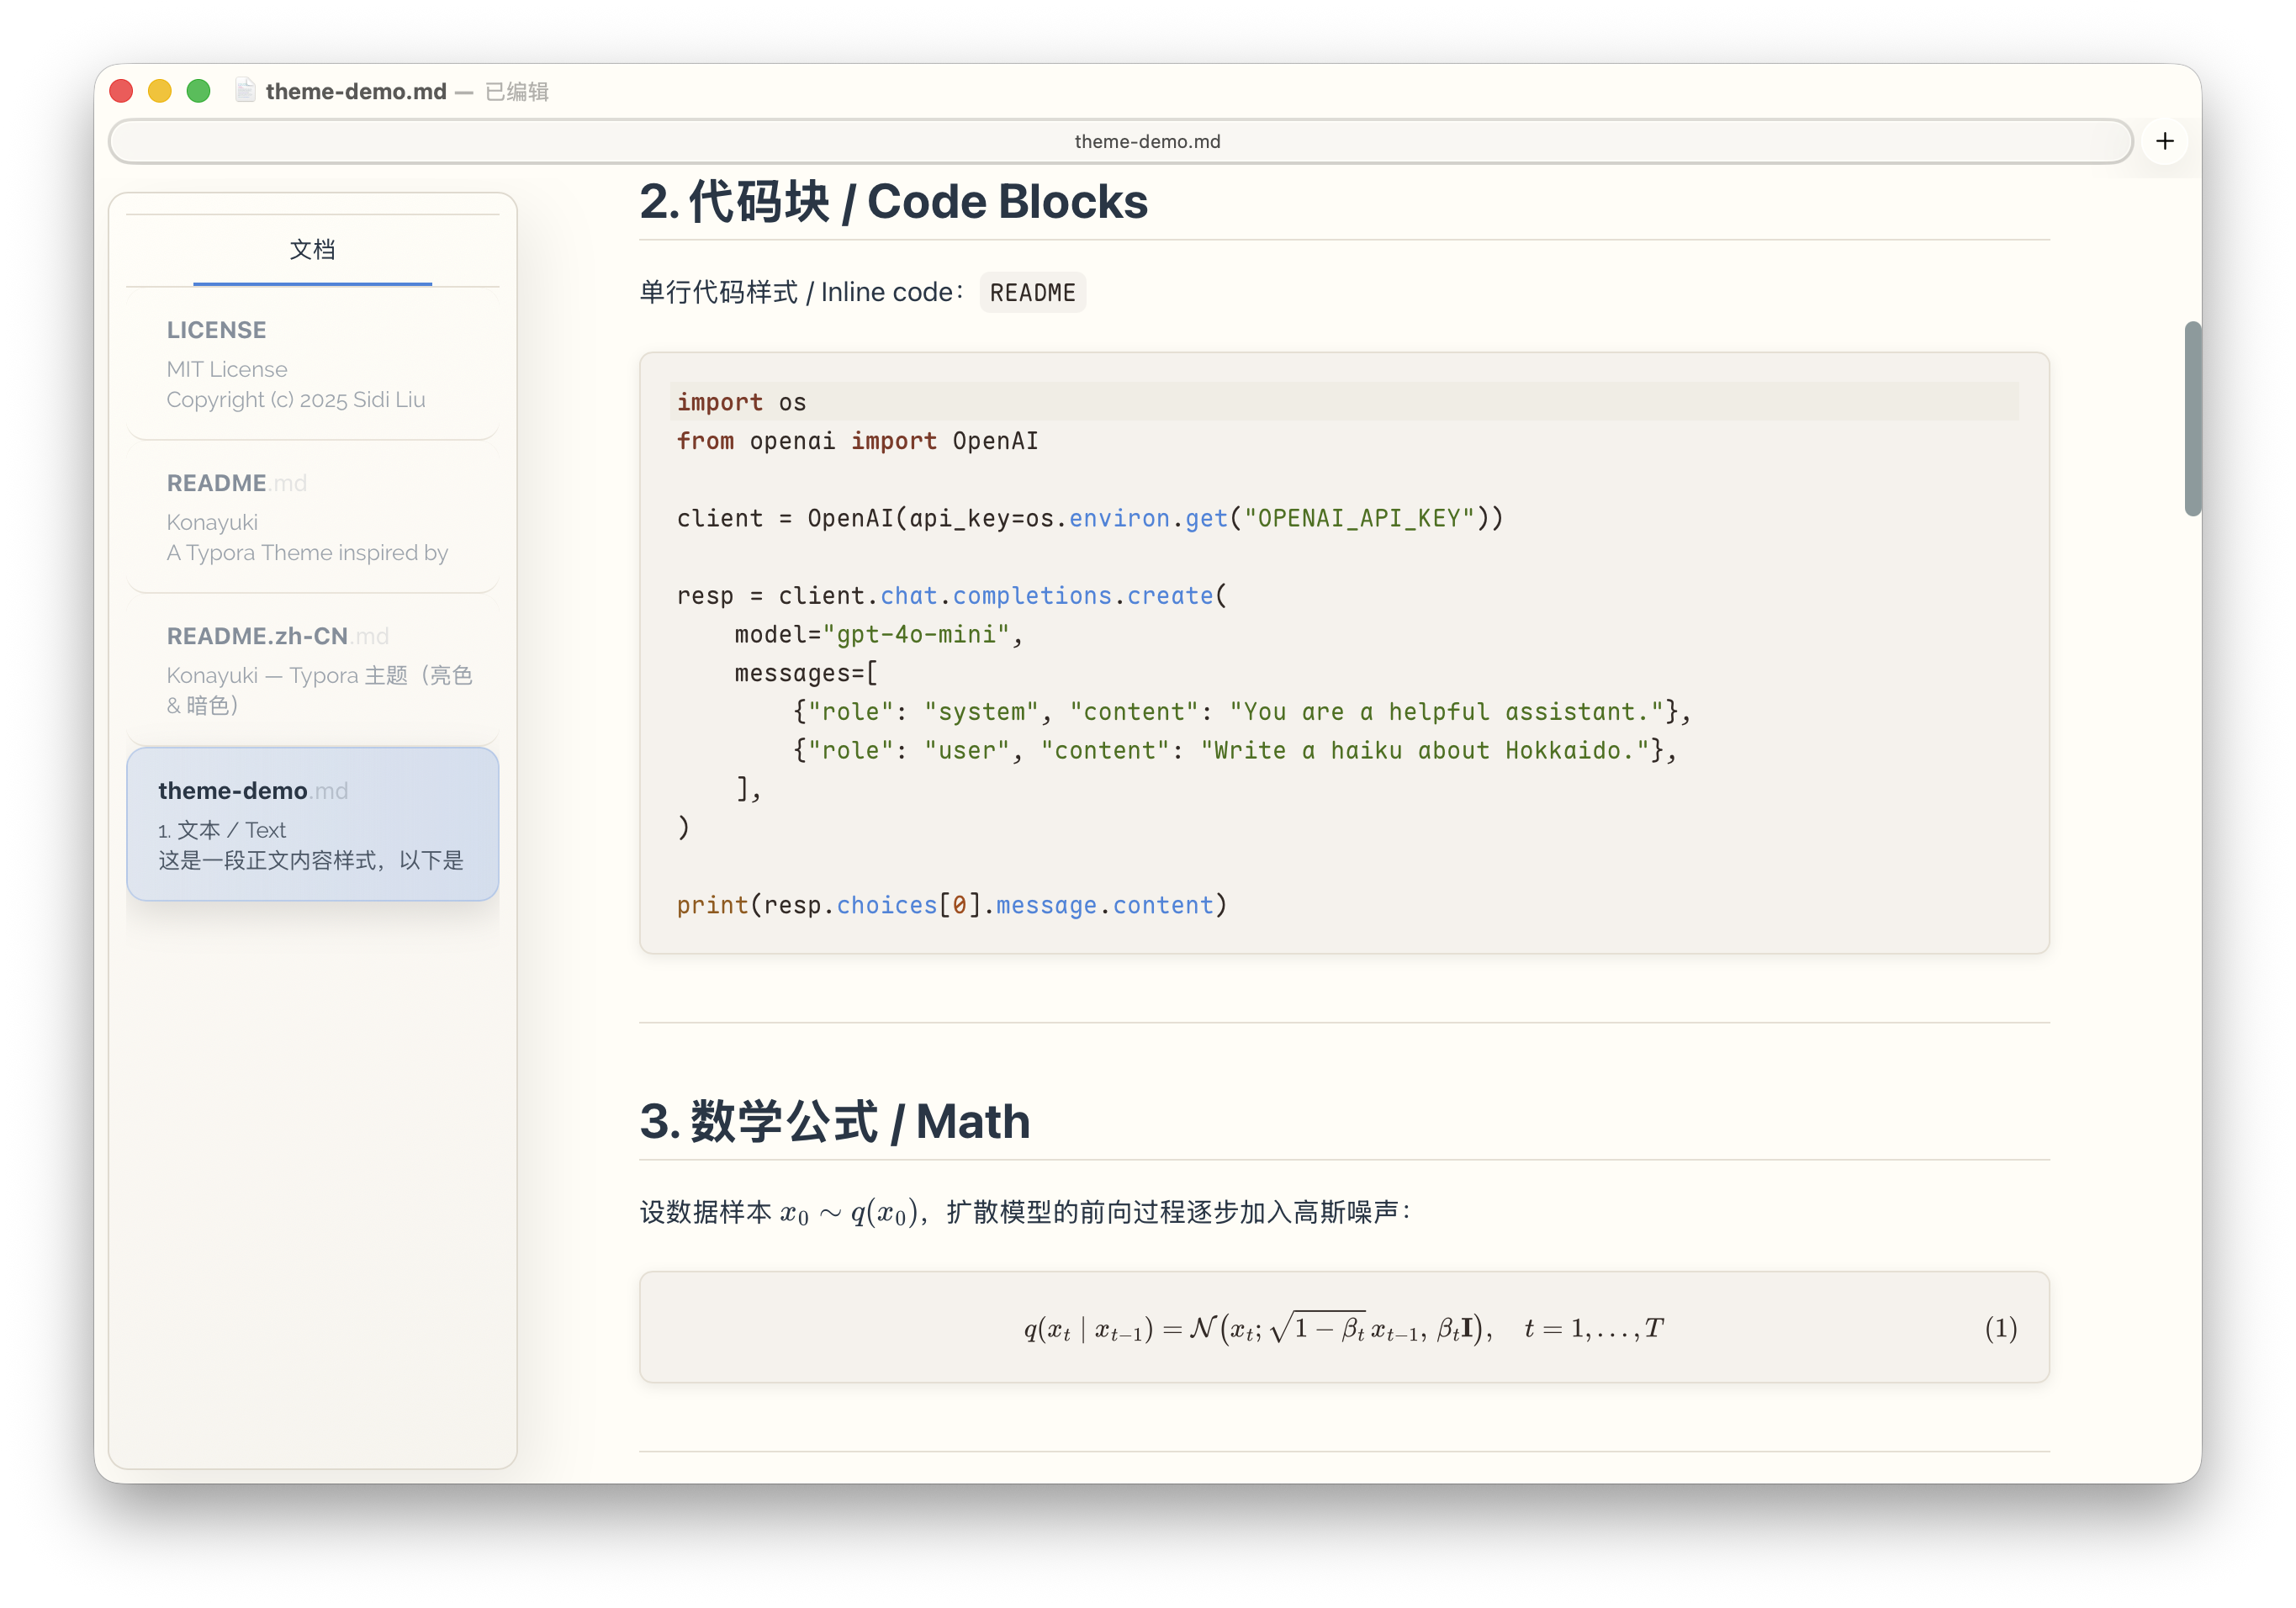The width and height of the screenshot is (2296, 1608).
Task: Click the '3. 数学公式 / Math' heading
Action: [835, 1121]
